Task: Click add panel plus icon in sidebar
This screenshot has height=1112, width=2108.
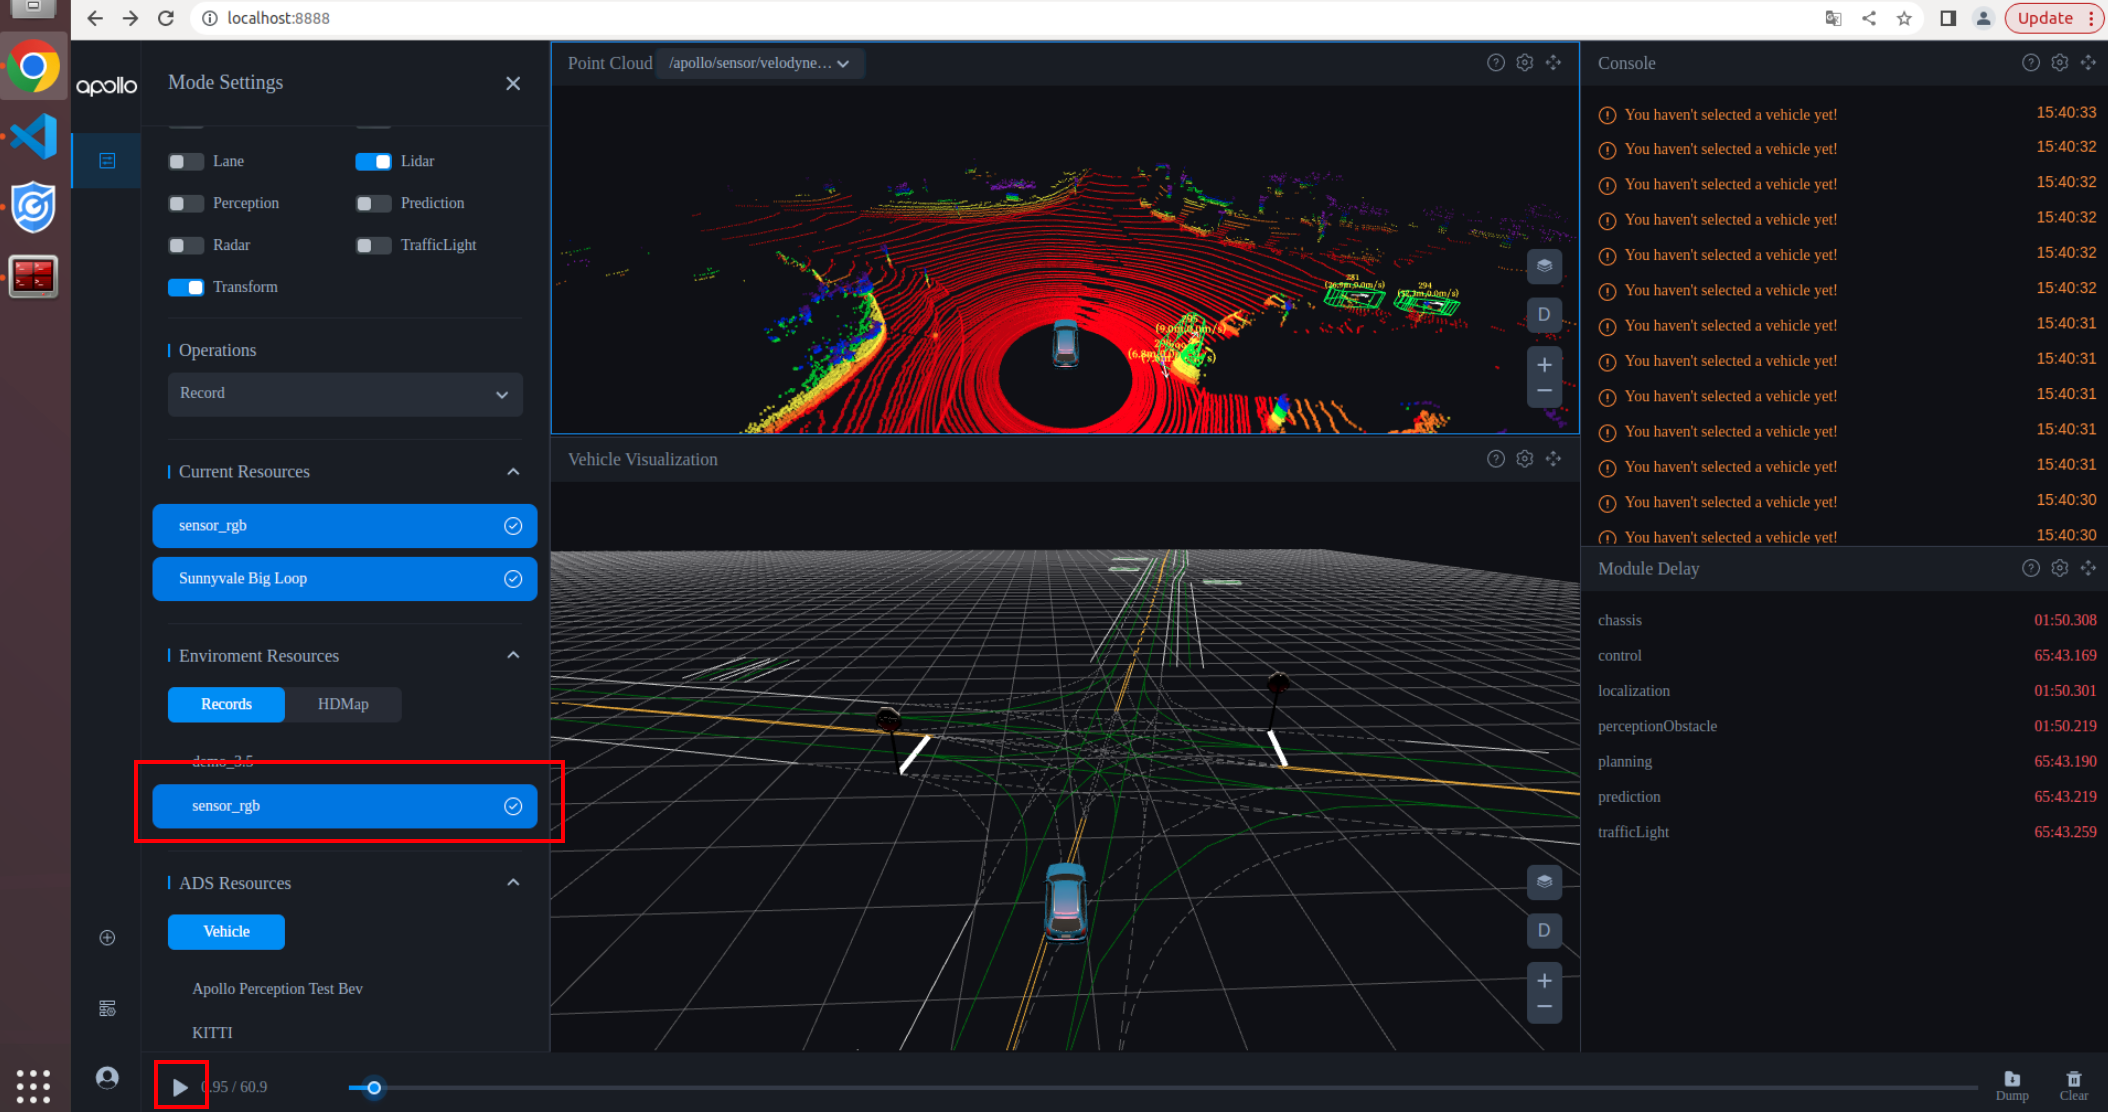Action: point(107,938)
